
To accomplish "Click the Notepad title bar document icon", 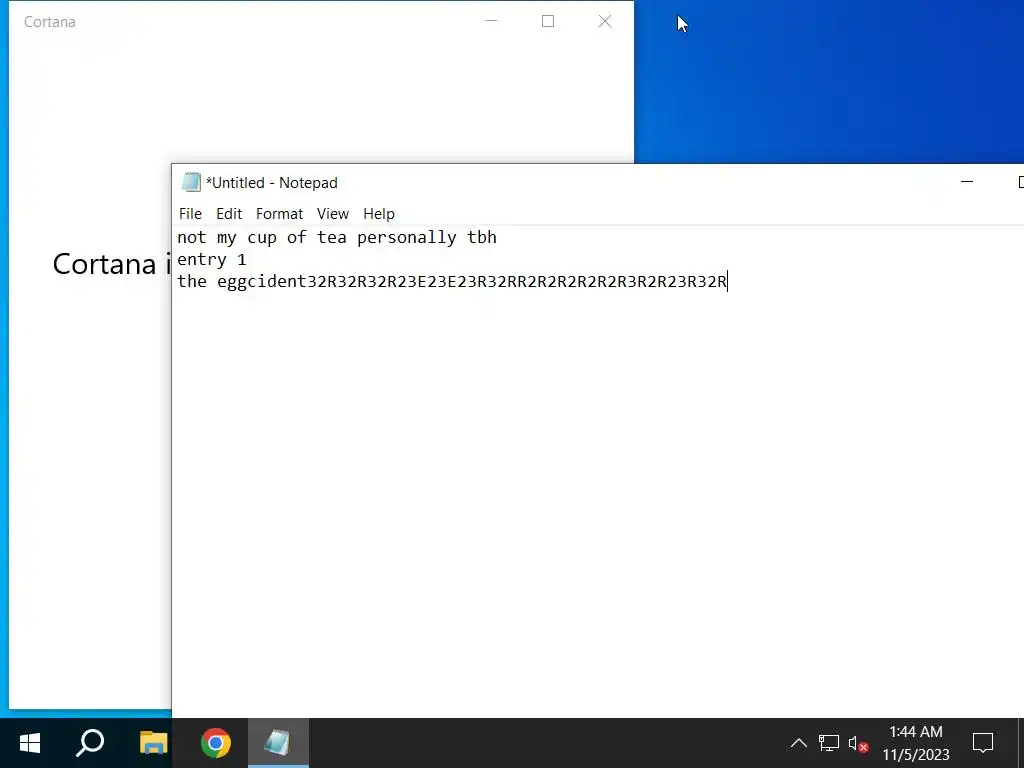I will click(191, 182).
